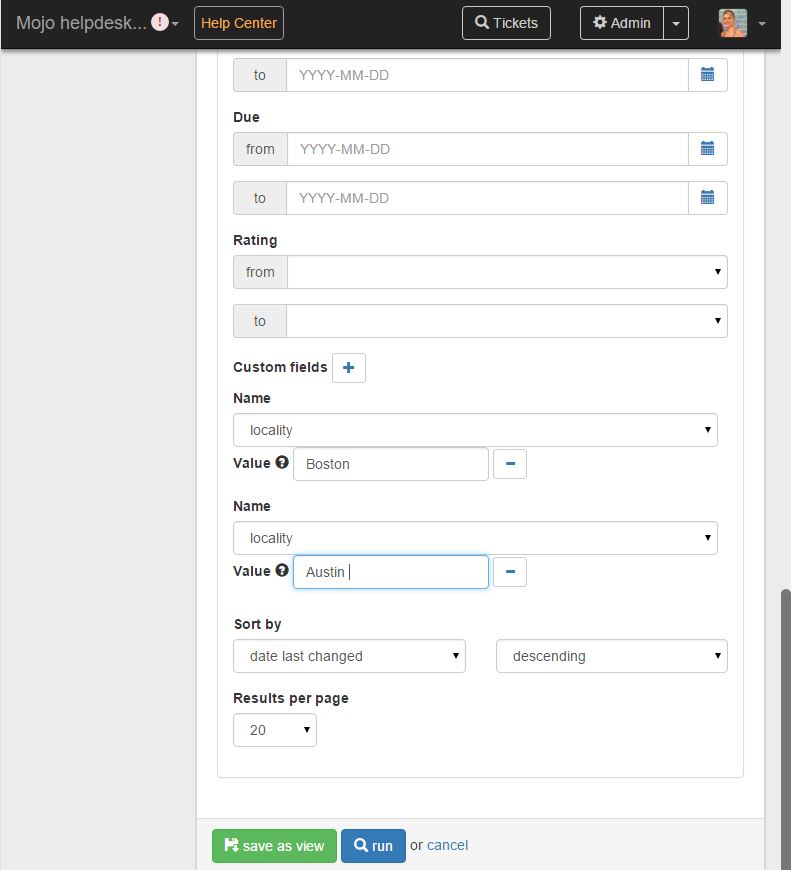Open the Rating to dropdown

coord(507,321)
